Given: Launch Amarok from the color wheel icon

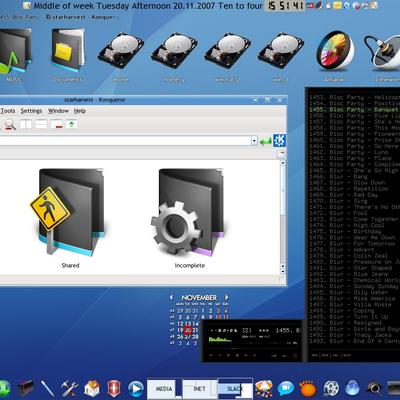Looking at the screenshot, I should (335, 51).
